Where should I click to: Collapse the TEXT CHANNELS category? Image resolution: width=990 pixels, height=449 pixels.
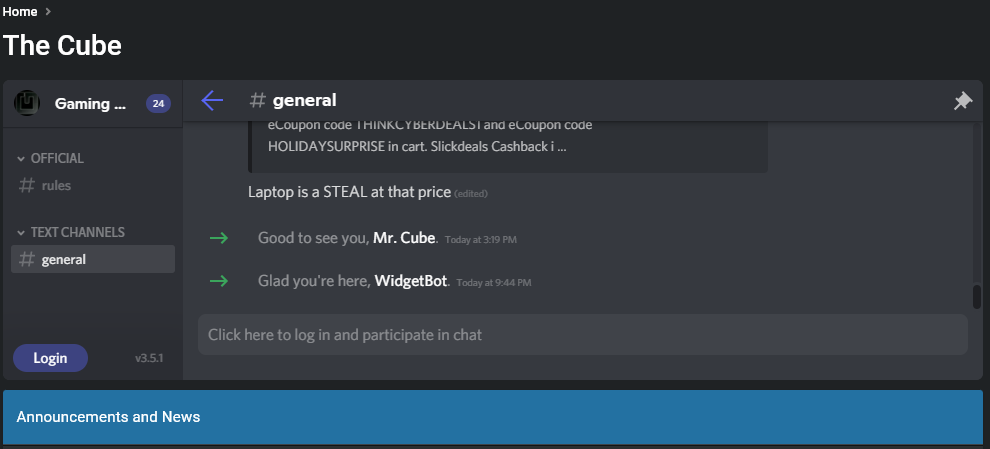click(71, 232)
